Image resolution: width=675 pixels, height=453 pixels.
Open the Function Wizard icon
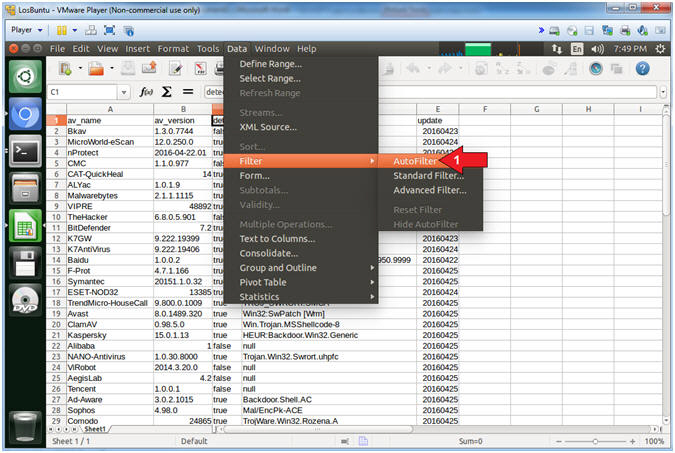pyautogui.click(x=146, y=92)
